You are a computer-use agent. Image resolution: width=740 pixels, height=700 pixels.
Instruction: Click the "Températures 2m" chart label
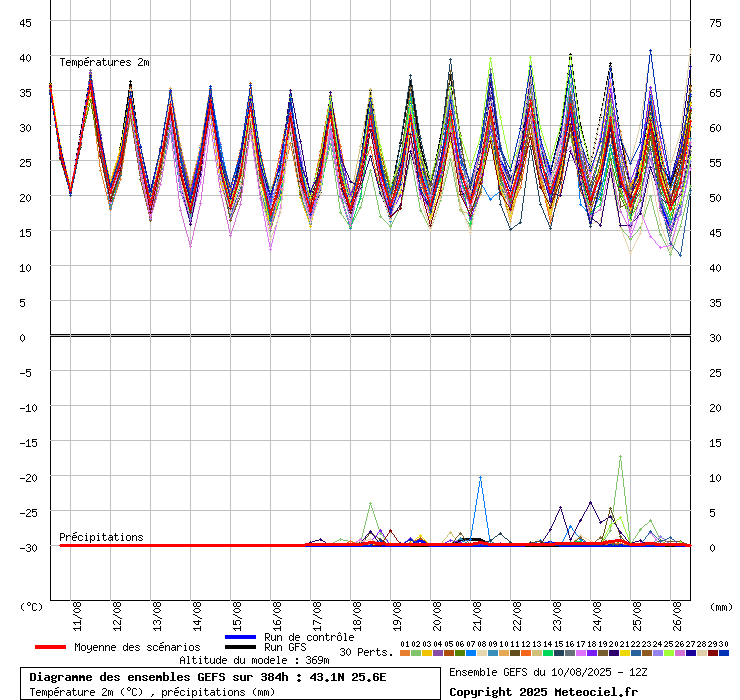tap(104, 62)
